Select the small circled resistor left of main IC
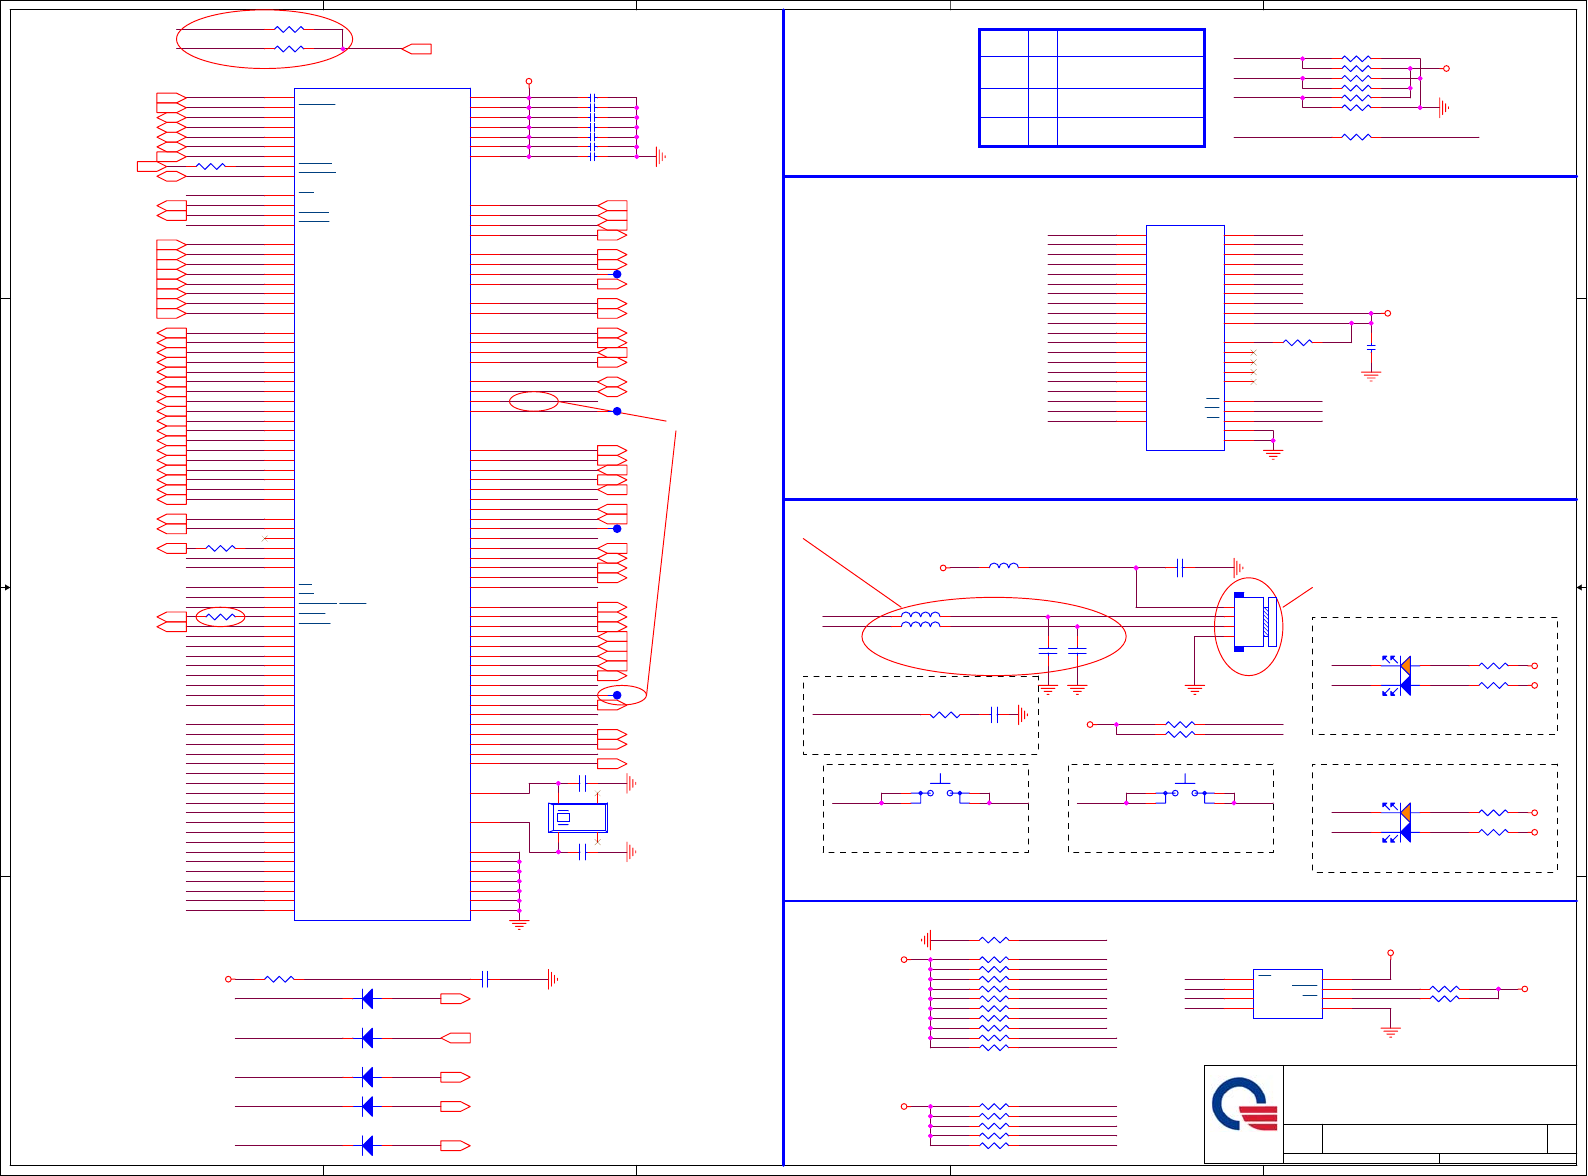This screenshot has width=1588, height=1176. (220, 617)
